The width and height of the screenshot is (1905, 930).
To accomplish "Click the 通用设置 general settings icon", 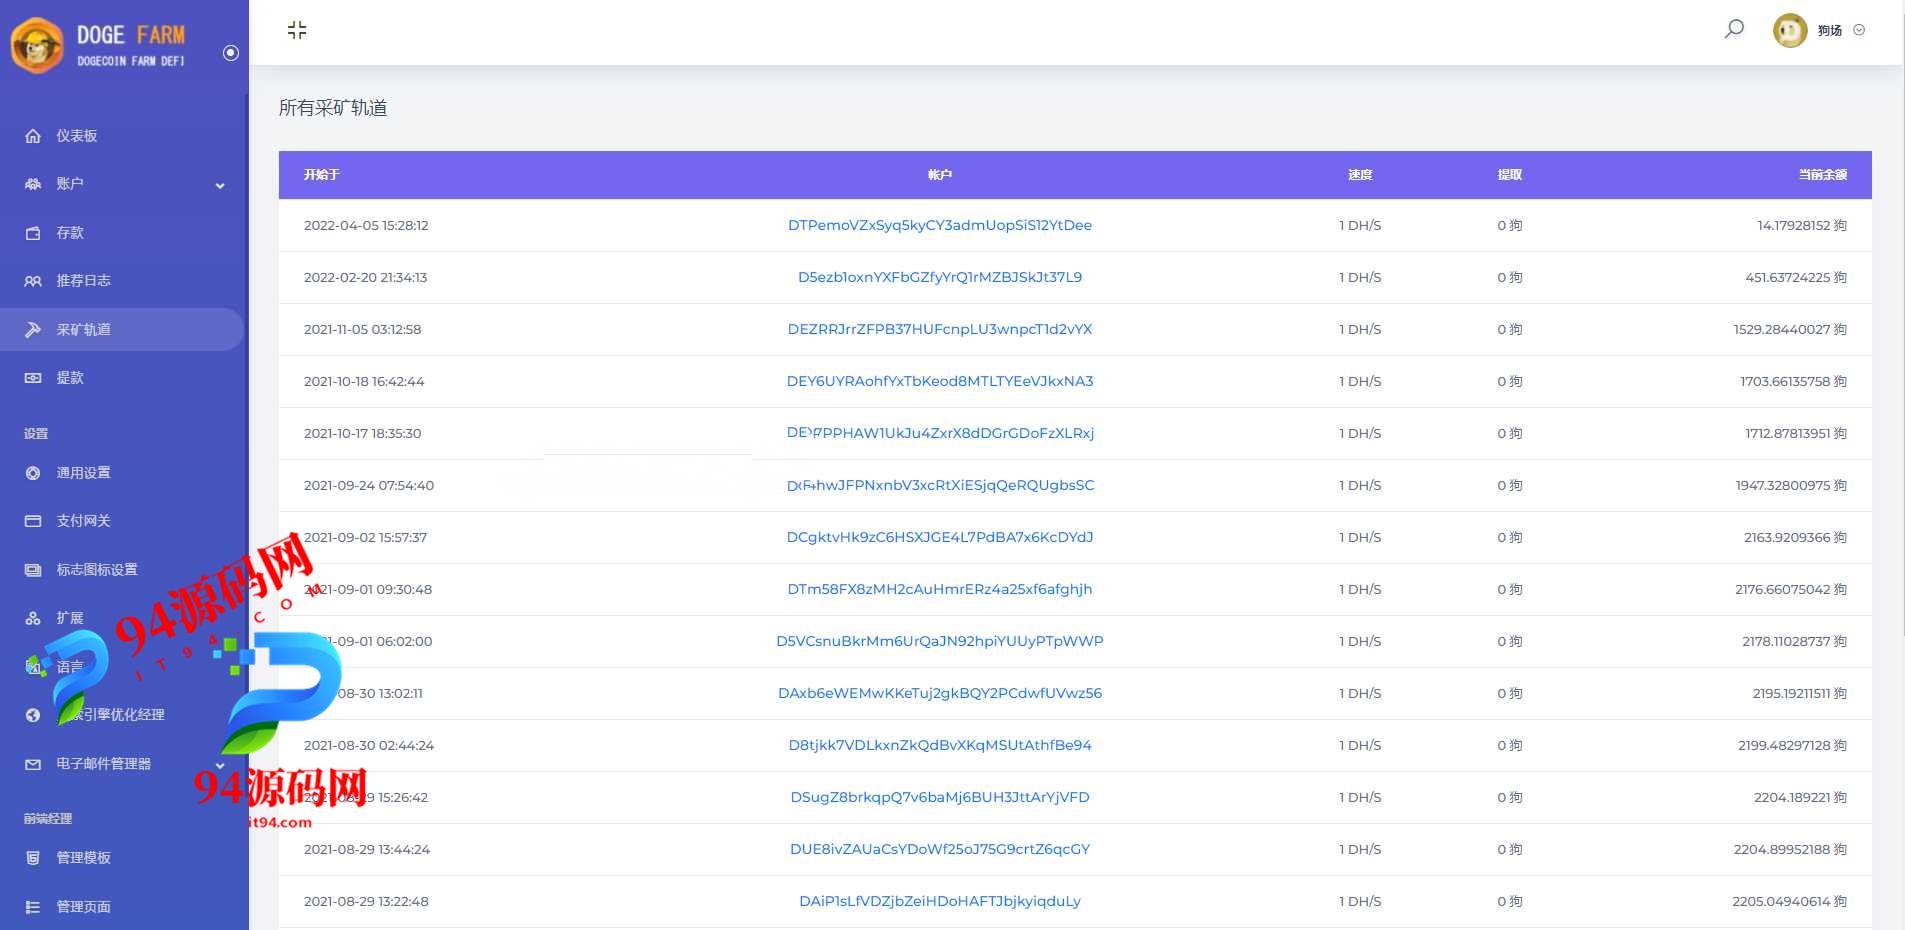I will [x=33, y=473].
